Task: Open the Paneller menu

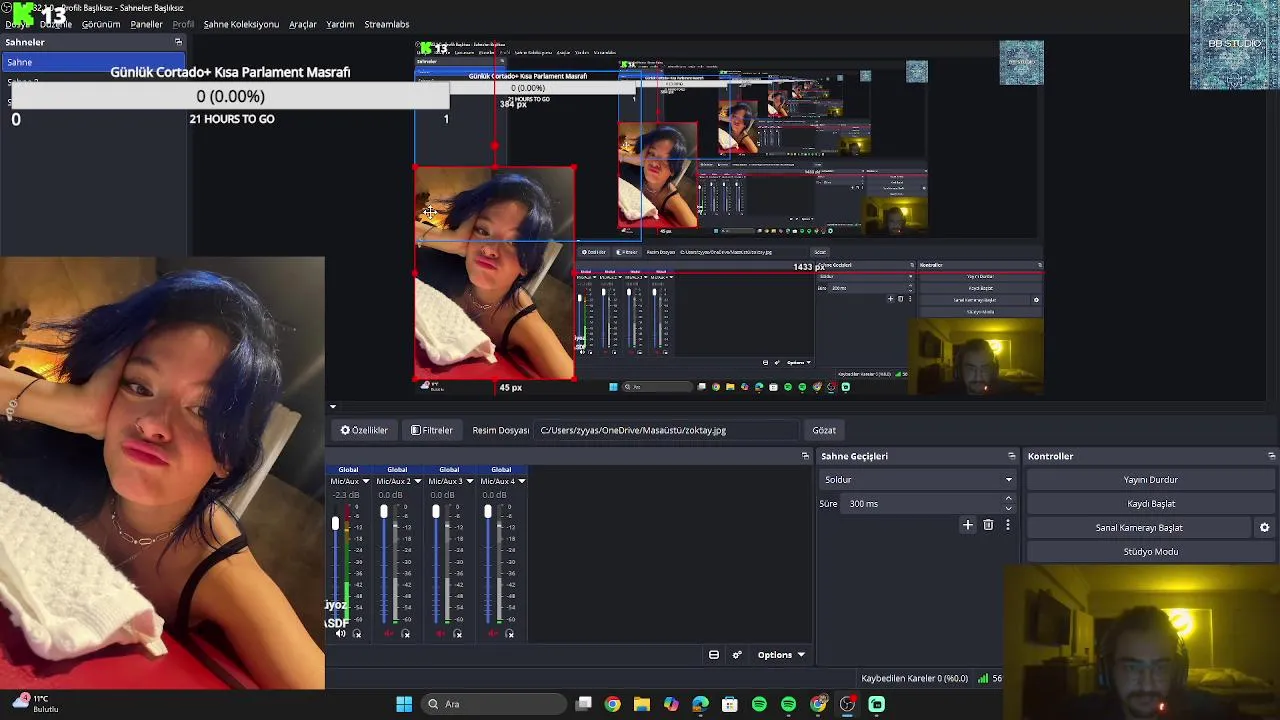Action: pos(146,24)
